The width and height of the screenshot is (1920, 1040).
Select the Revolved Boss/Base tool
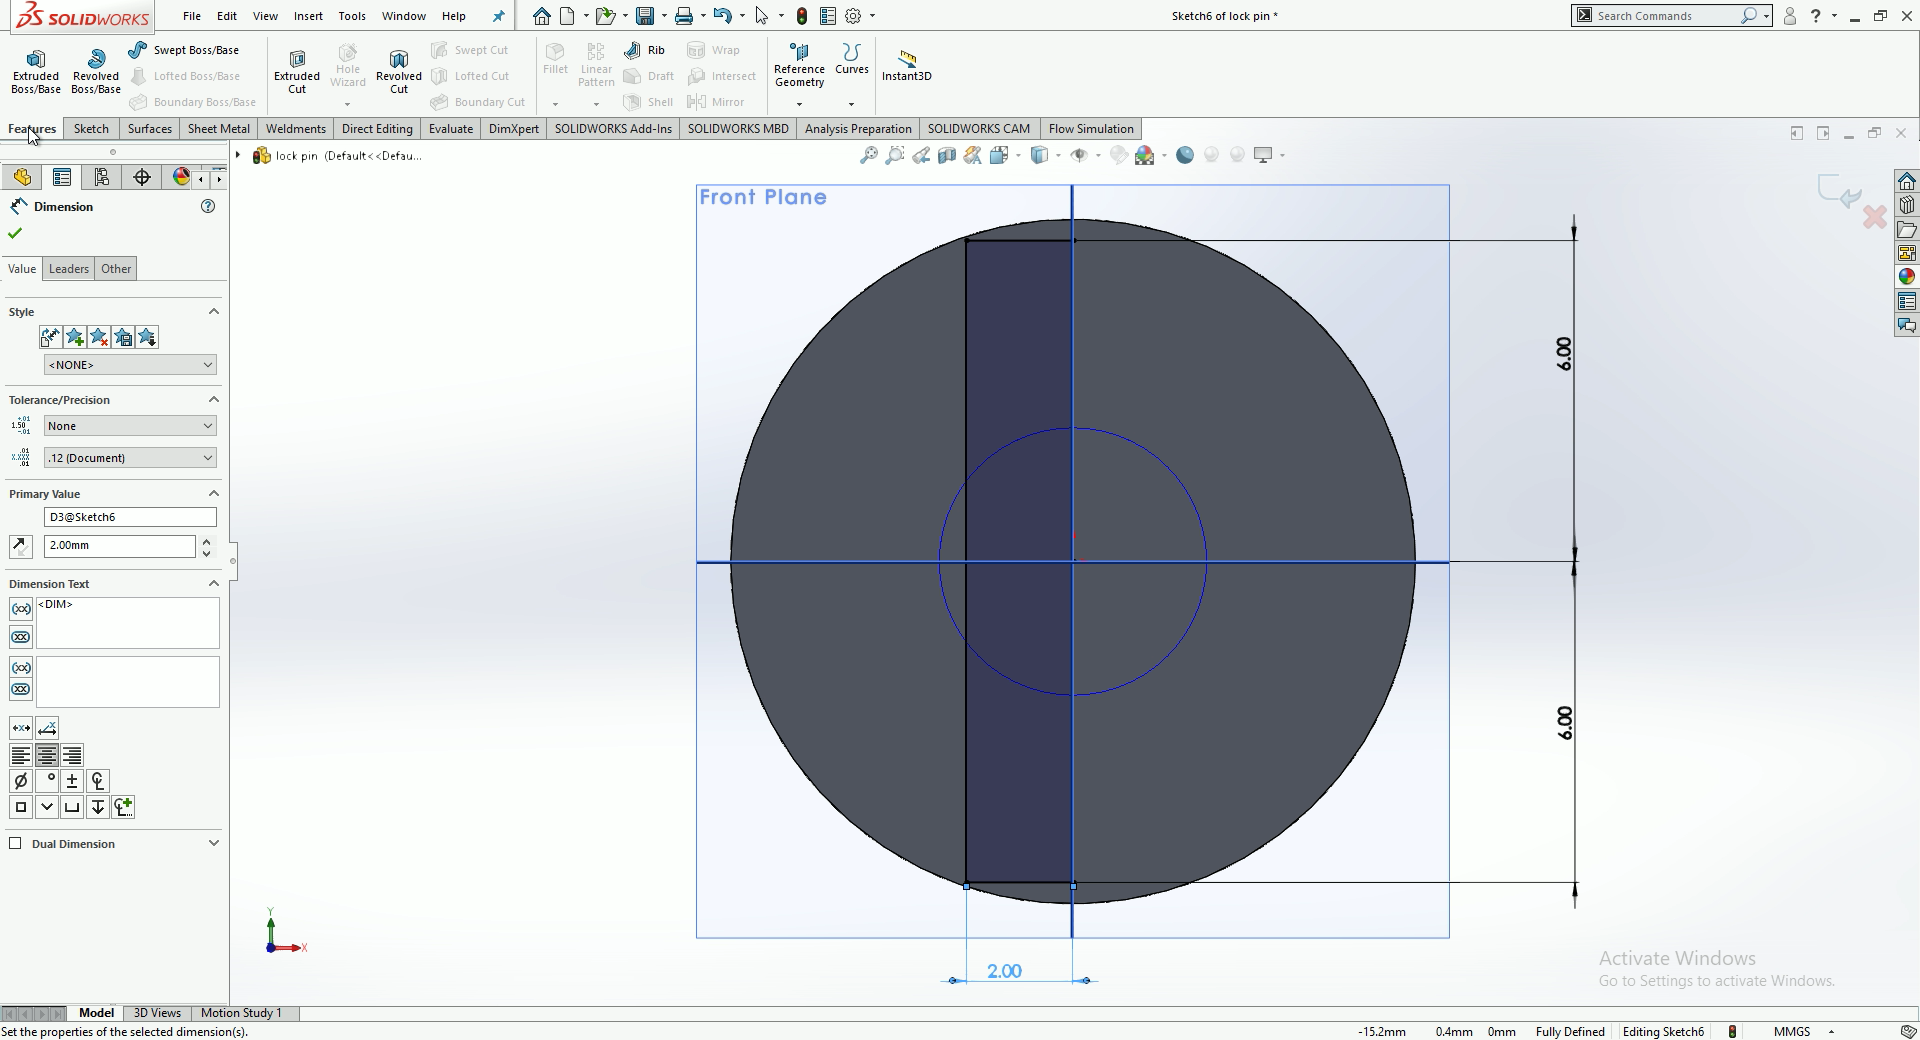click(x=96, y=72)
